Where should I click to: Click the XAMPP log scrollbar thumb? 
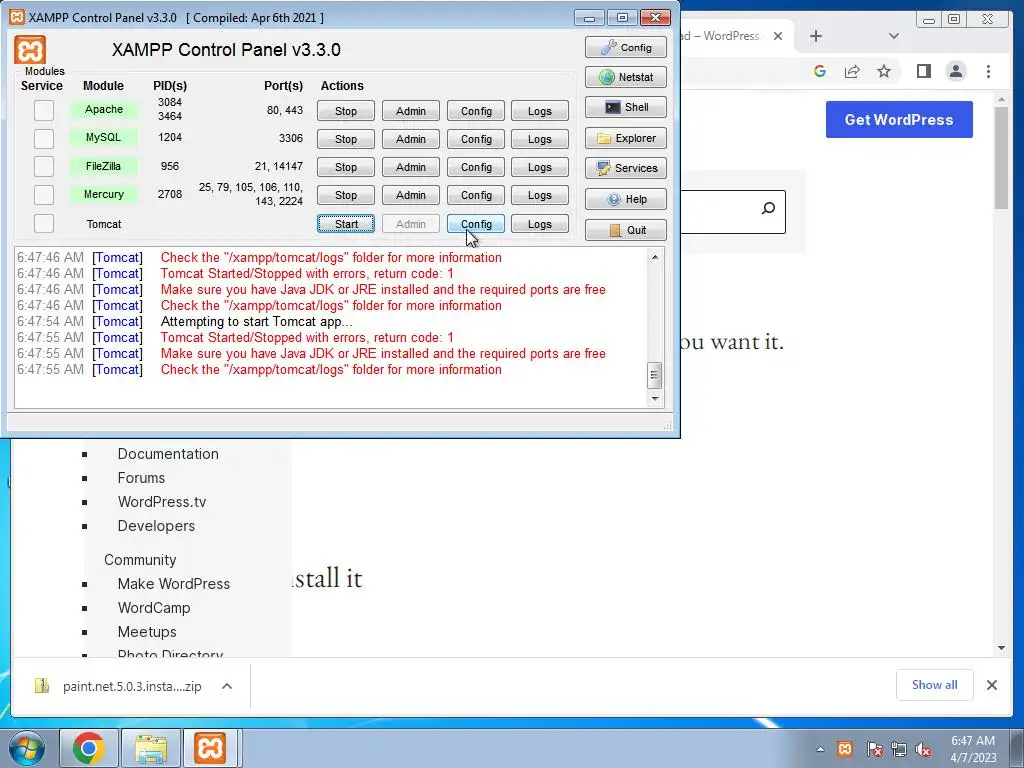pos(654,376)
